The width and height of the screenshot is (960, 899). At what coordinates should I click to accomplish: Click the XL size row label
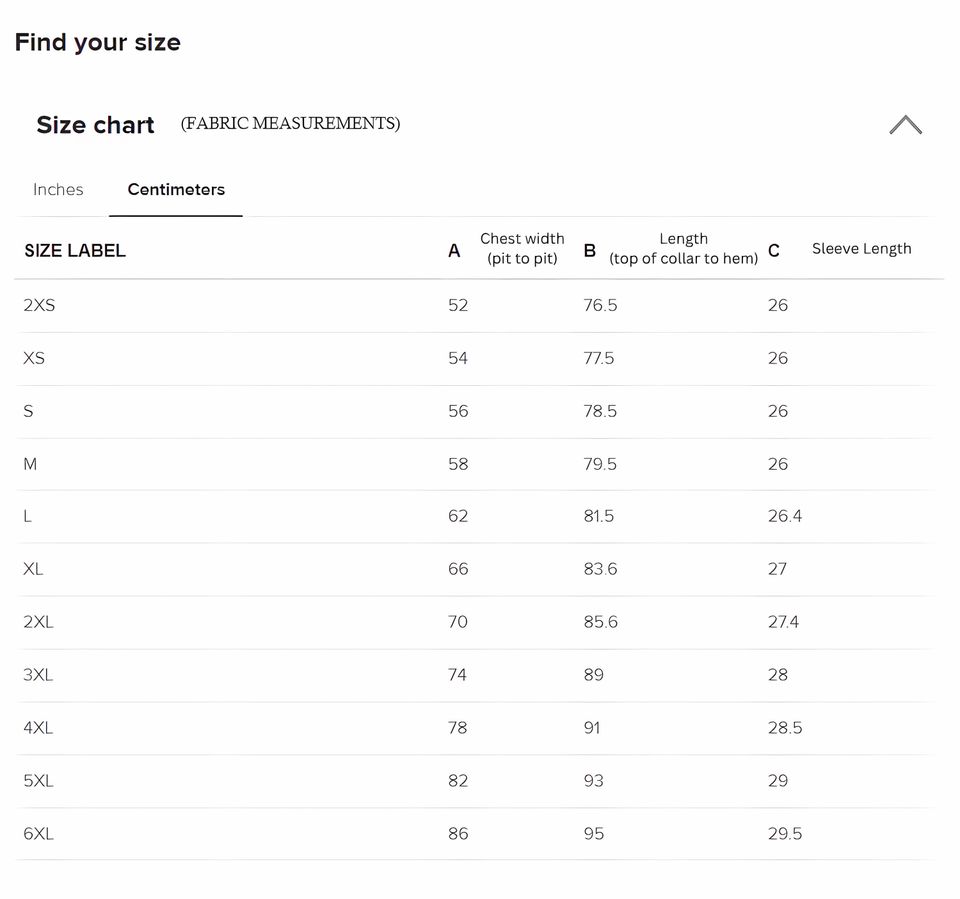33,569
